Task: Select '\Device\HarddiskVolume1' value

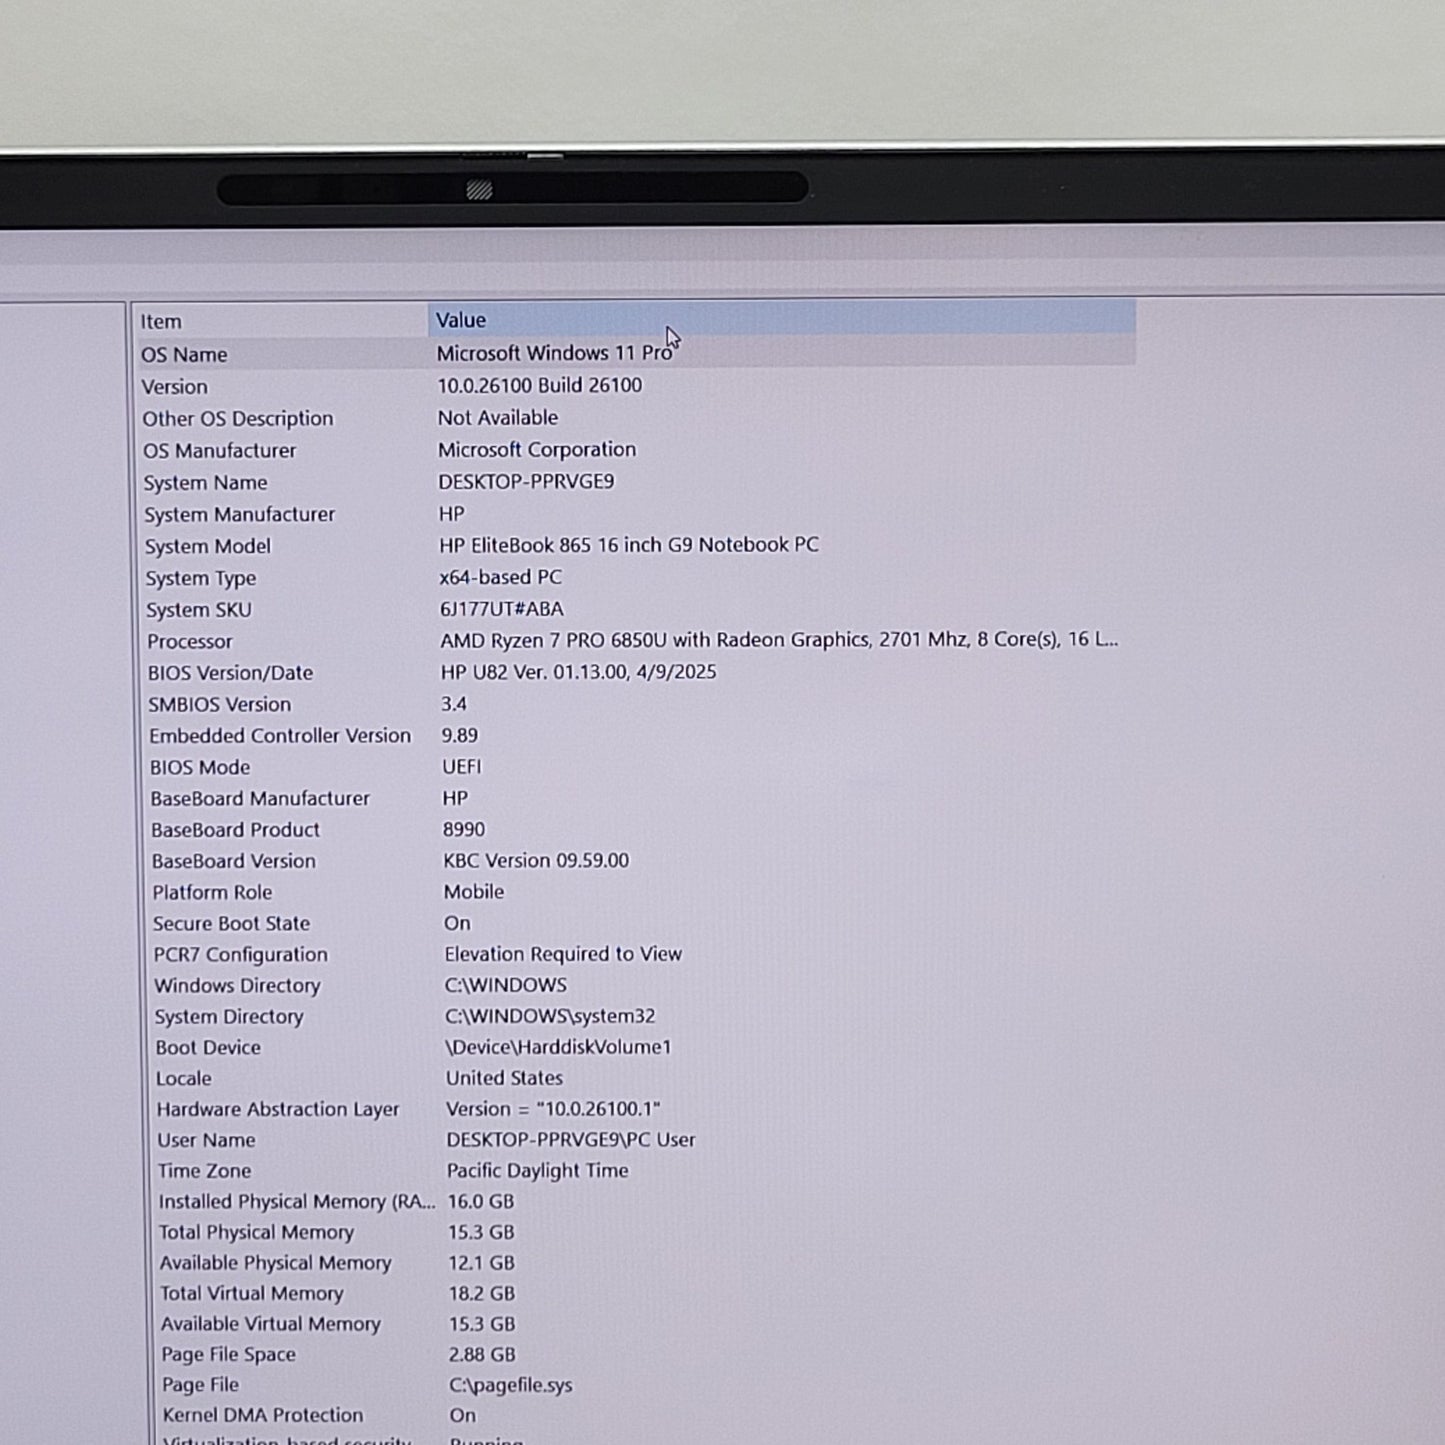Action: click(559, 1047)
